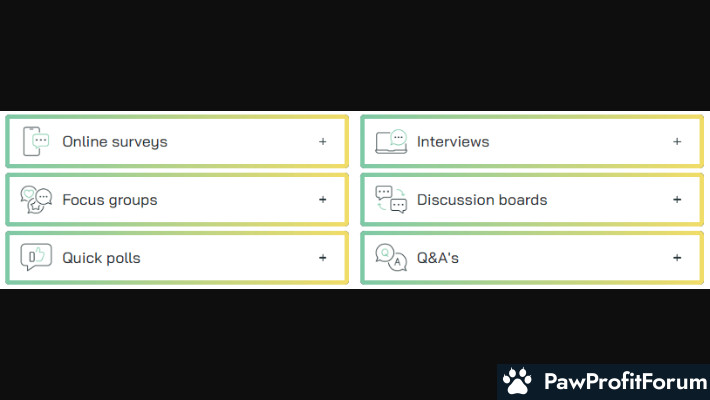This screenshot has height=400, width=710.
Task: Expand Q&A's using the plus sign
Action: [x=677, y=257]
